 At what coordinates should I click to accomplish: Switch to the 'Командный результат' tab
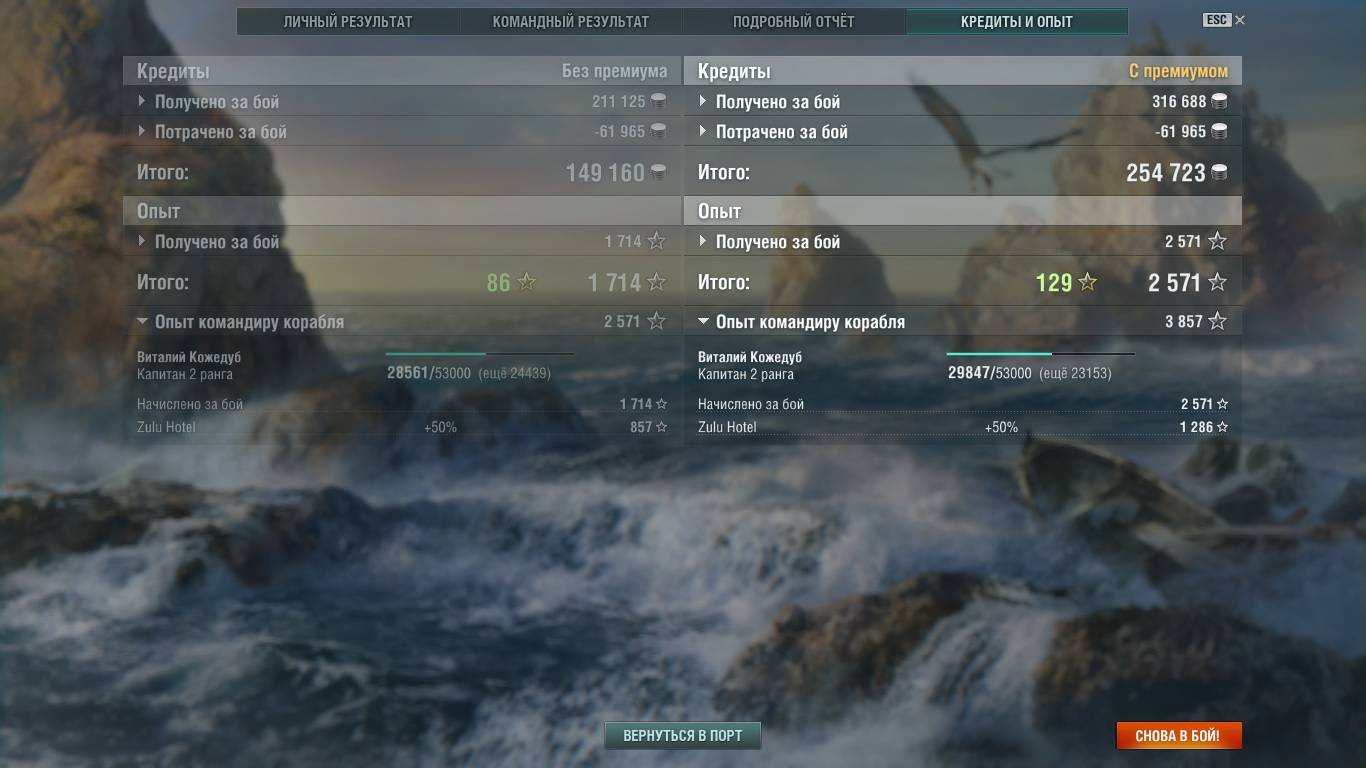[x=571, y=21]
